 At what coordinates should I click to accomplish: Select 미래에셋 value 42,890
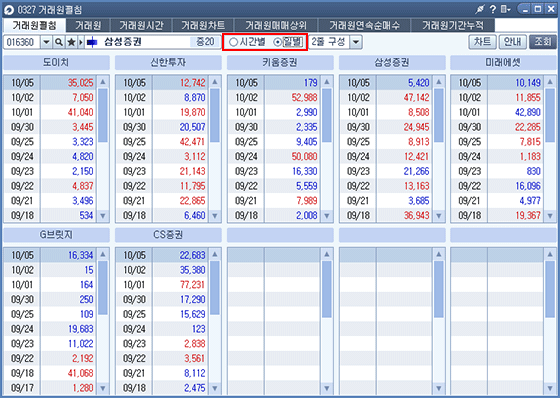(x=528, y=112)
